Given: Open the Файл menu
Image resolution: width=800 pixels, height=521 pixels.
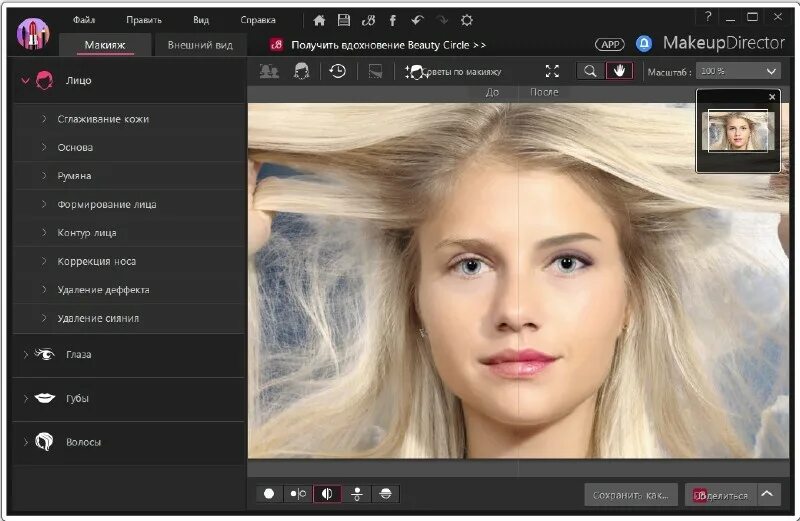Looking at the screenshot, I should tap(84, 20).
